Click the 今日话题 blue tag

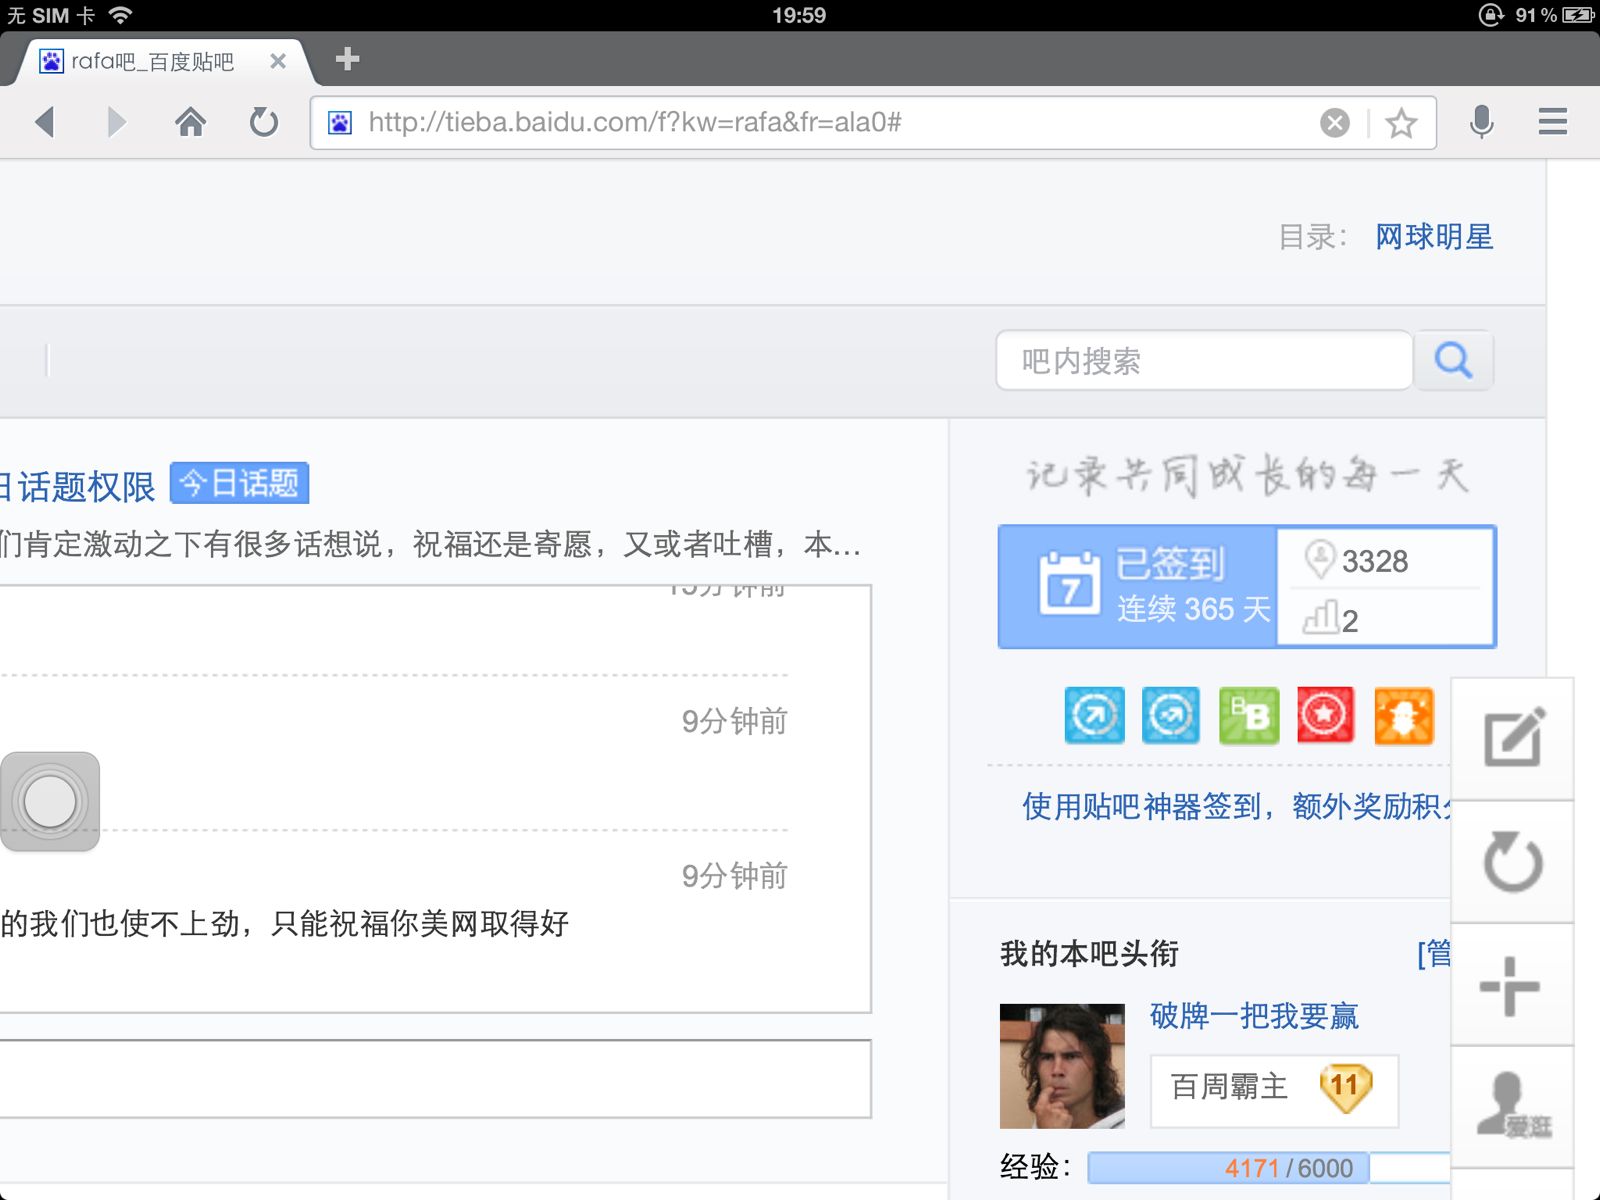tap(239, 483)
